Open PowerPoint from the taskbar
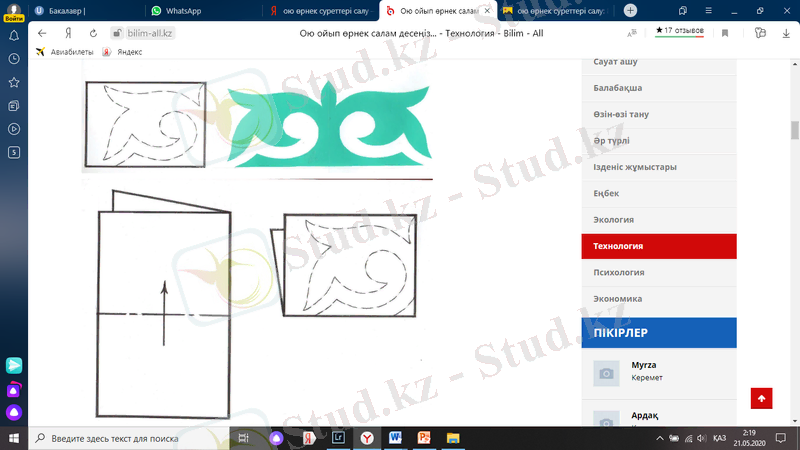This screenshot has height=450, width=800. click(424, 438)
